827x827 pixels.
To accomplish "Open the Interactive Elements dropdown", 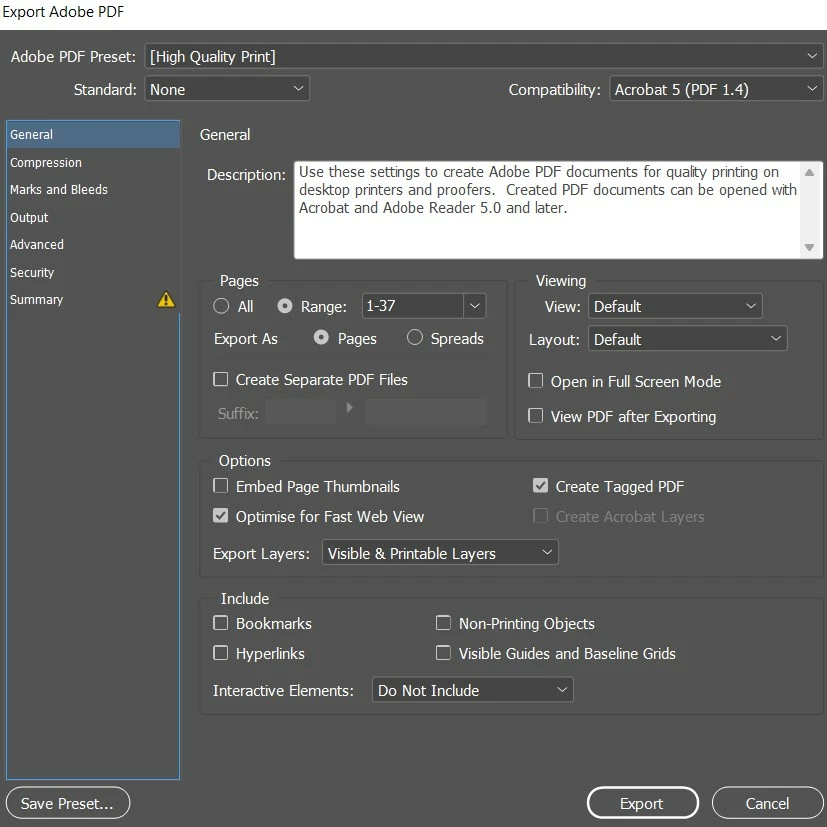I will [x=473, y=690].
